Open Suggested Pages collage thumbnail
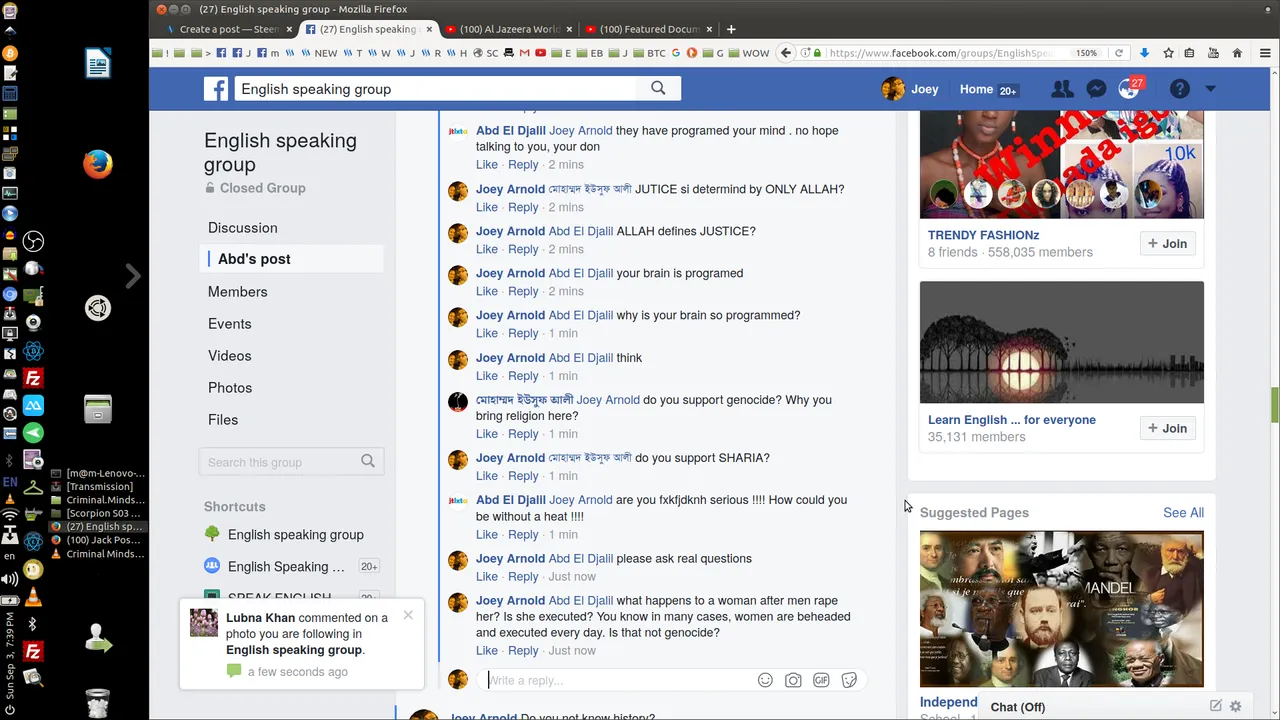The width and height of the screenshot is (1280, 720). (x=1062, y=609)
